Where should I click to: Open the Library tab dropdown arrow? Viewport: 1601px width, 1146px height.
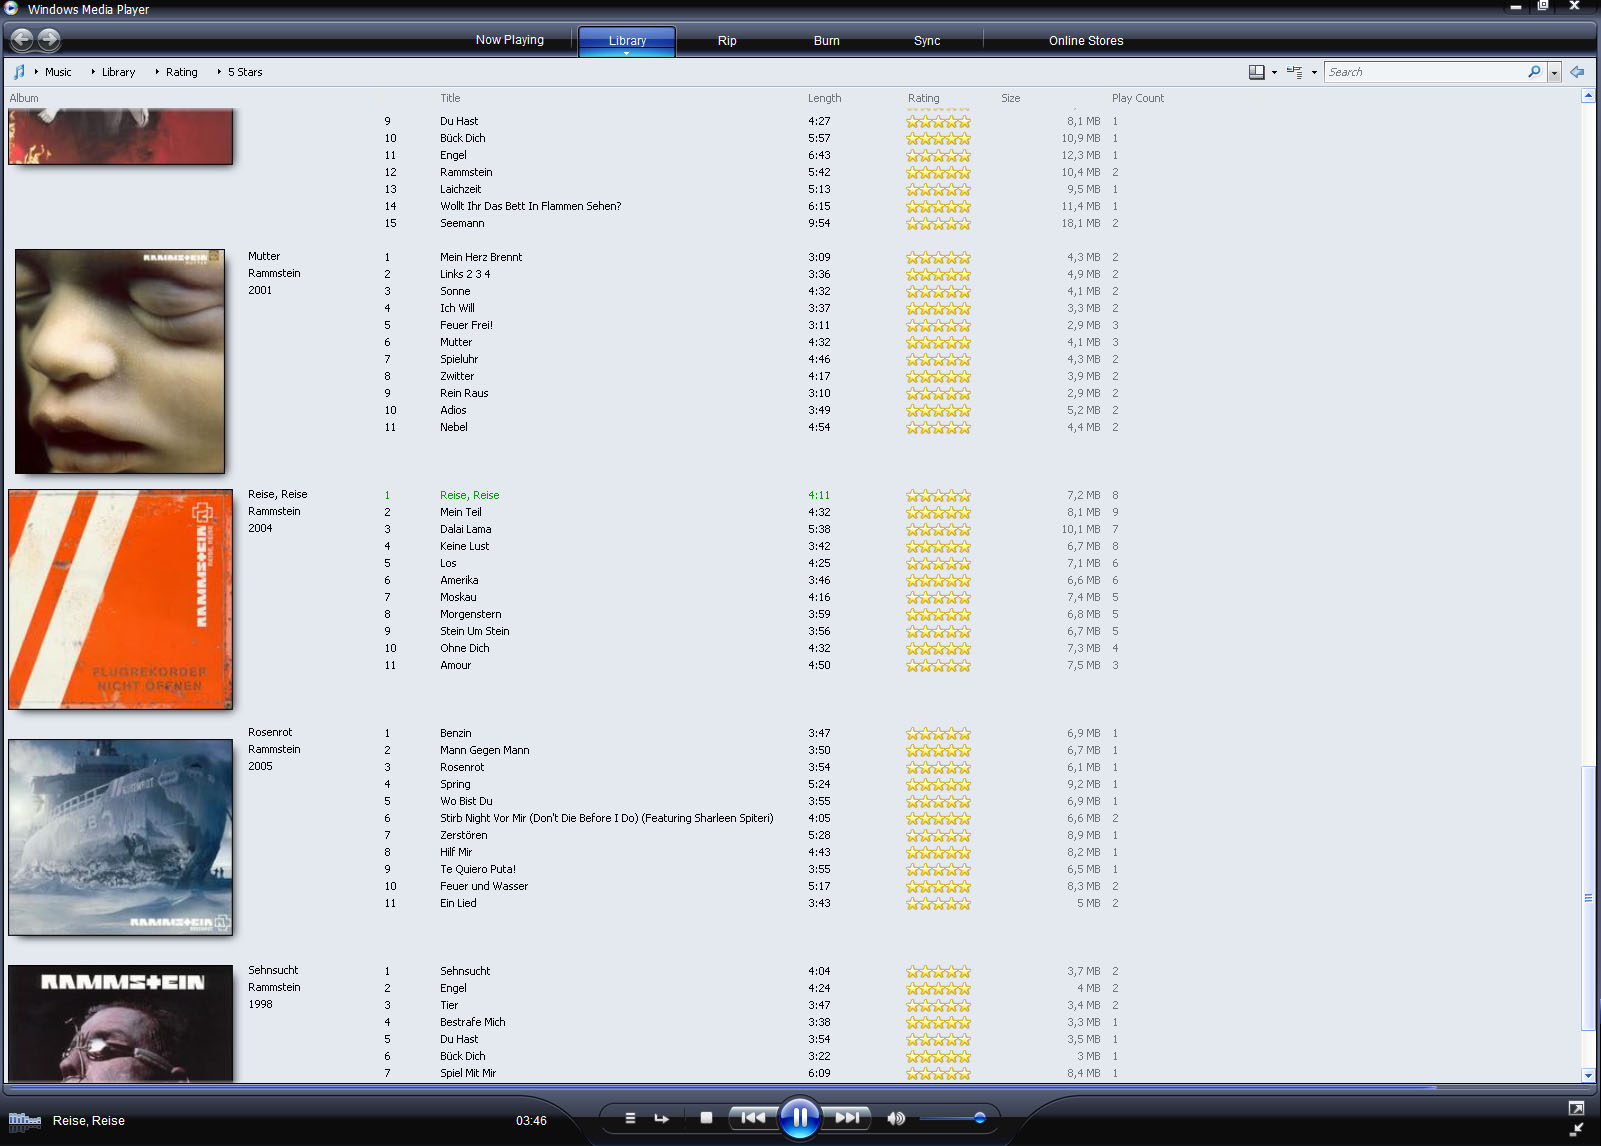(x=627, y=53)
